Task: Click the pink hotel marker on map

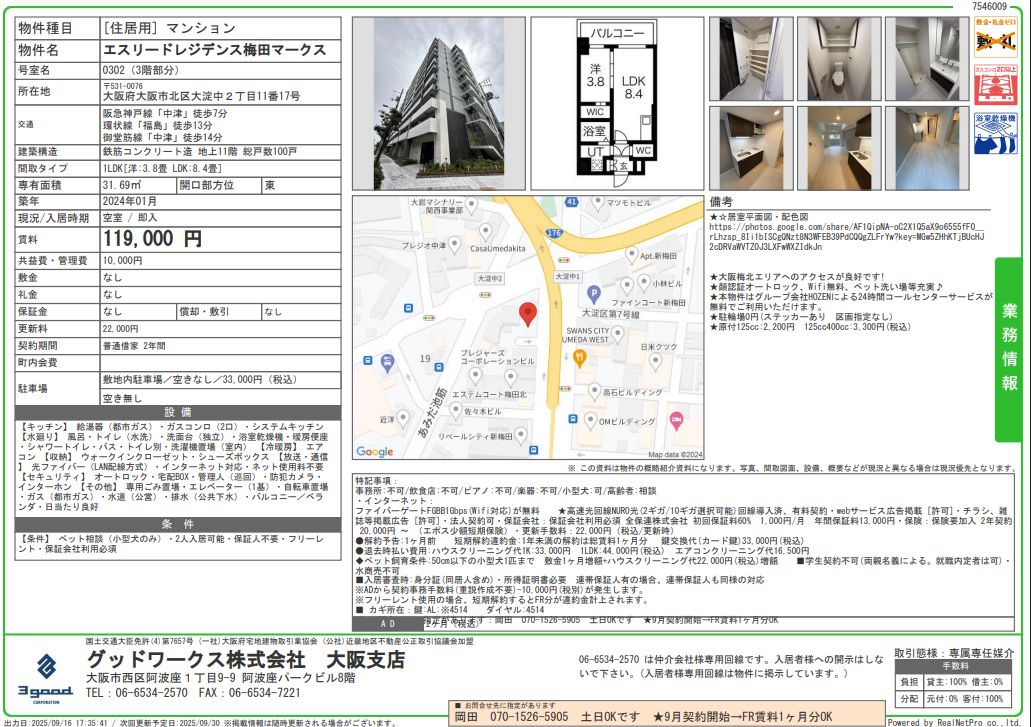Action: click(x=674, y=416)
